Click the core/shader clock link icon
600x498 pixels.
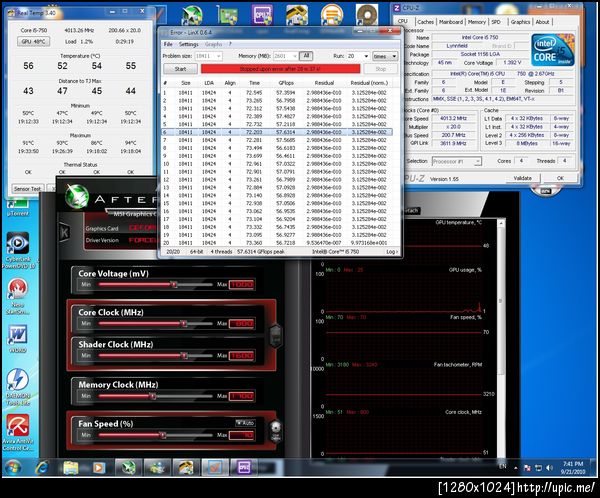click(x=276, y=336)
